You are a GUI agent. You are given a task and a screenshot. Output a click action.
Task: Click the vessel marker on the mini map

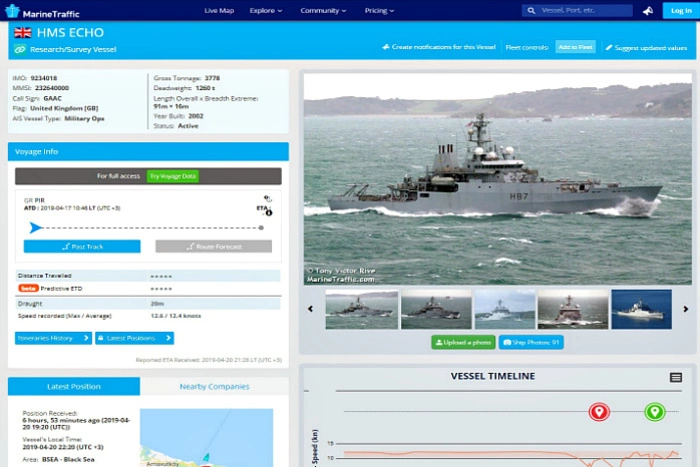[206, 457]
